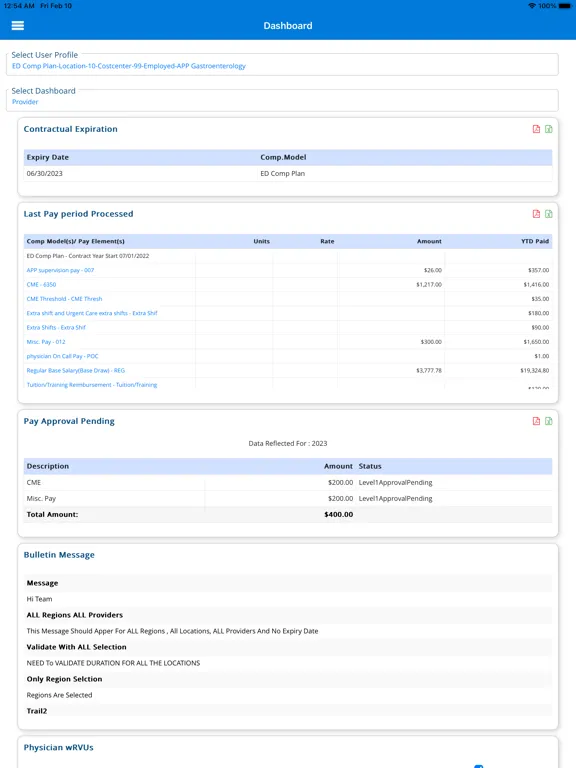Screen dimensions: 576x768
Task: Export Pay Approval Pending as PDF
Action: coord(536,421)
